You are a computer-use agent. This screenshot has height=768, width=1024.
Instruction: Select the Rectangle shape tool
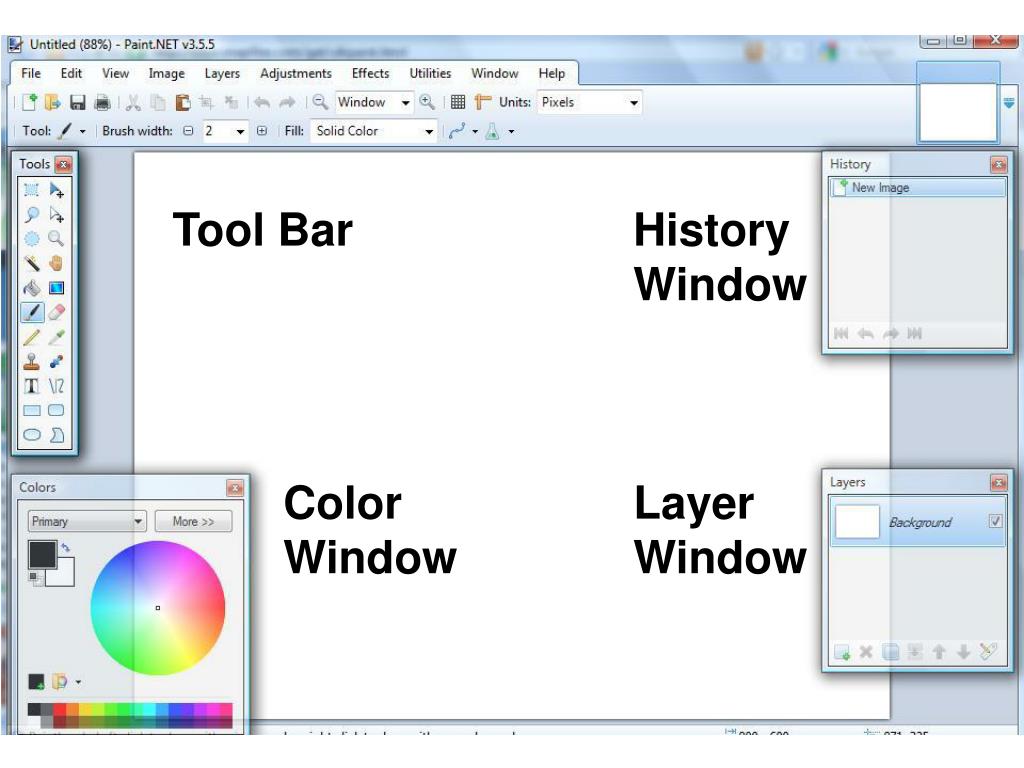tap(31, 410)
